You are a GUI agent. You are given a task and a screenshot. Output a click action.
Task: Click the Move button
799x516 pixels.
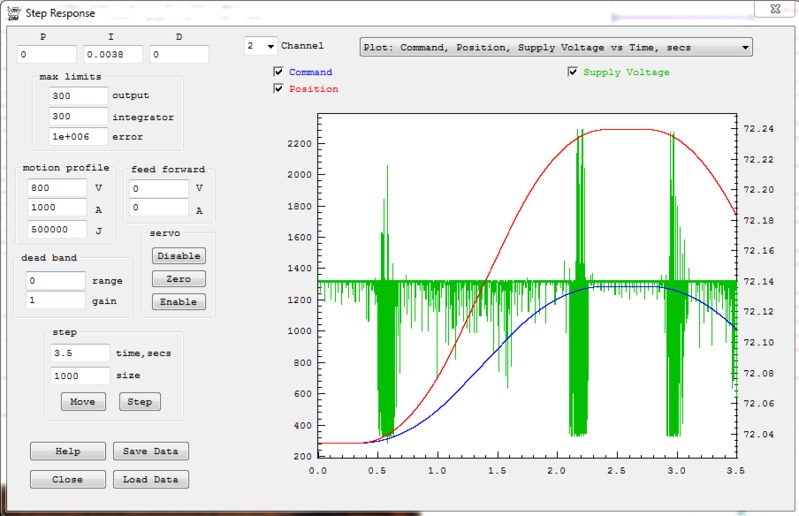84,401
